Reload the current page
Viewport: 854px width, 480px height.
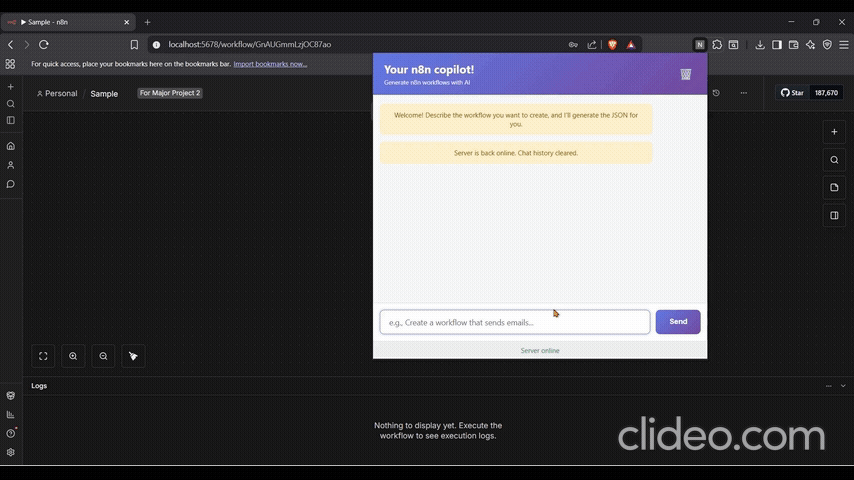(x=44, y=45)
